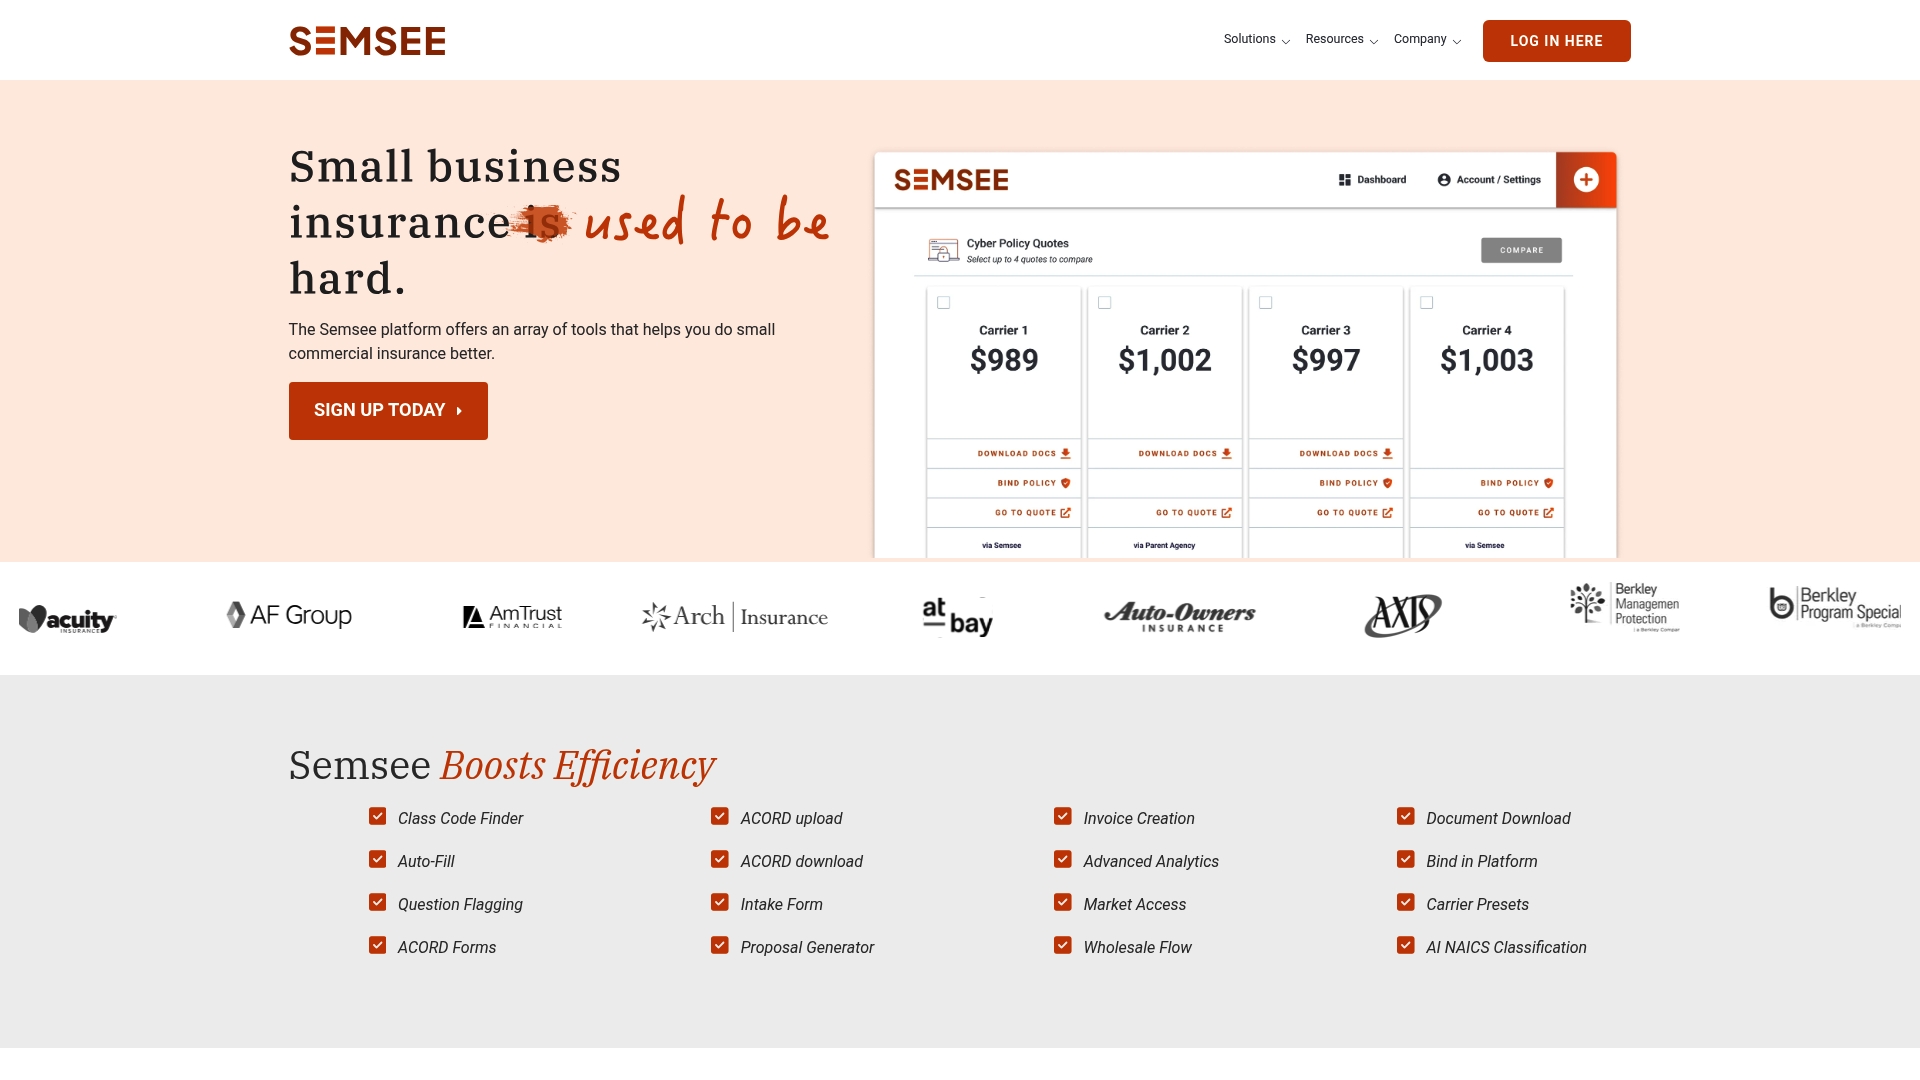The height and width of the screenshot is (1080, 1920).
Task: Open the Resources dropdown menu
Action: [1342, 40]
